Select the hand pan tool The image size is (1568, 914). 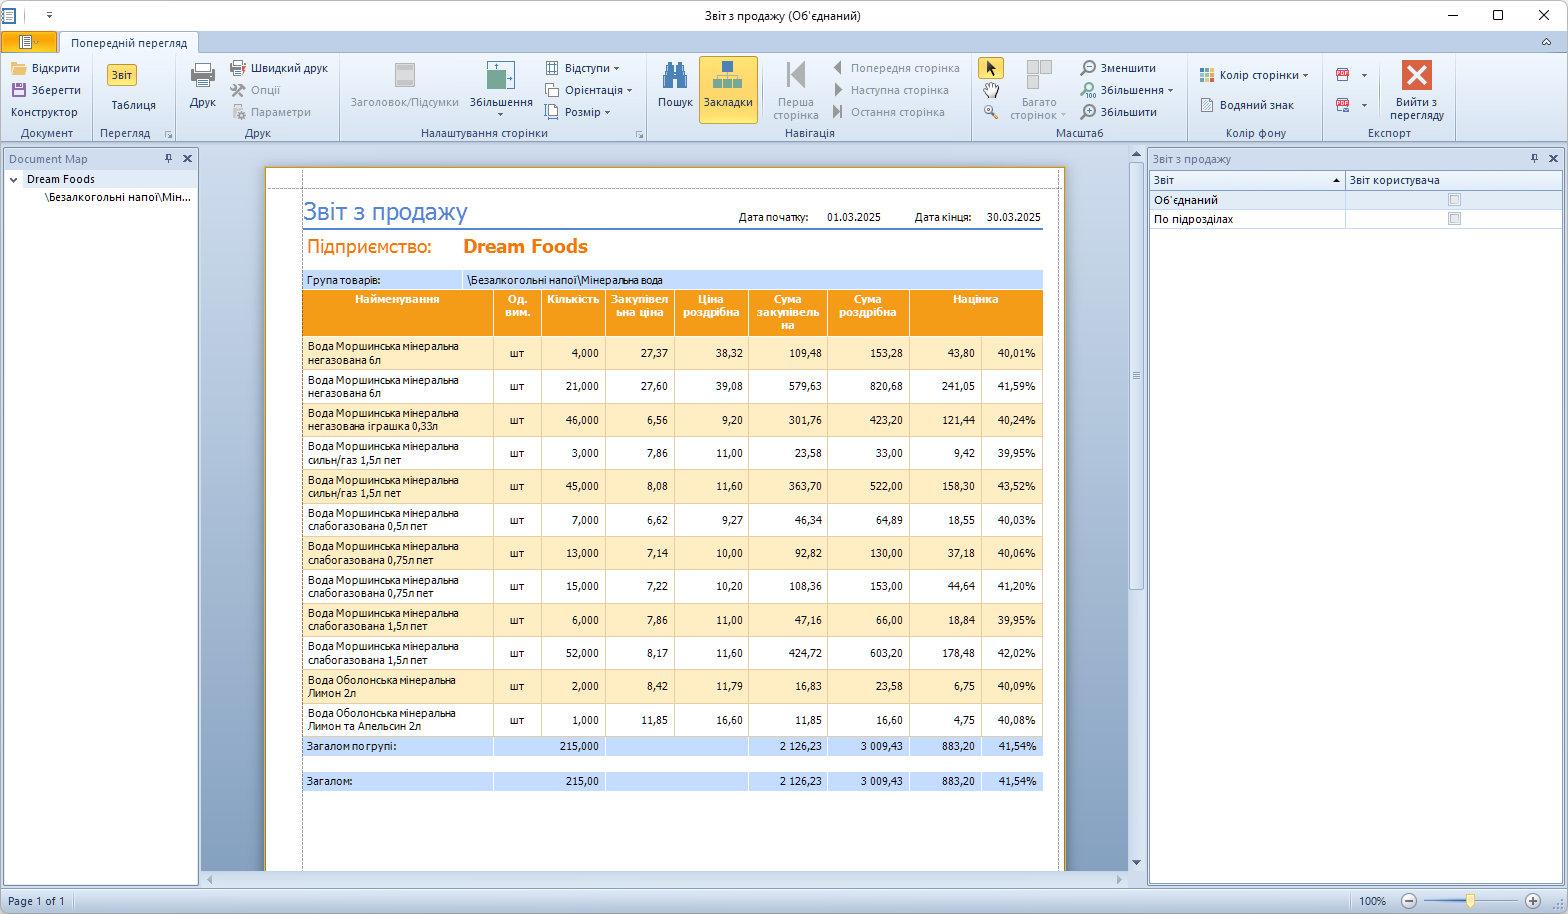click(990, 90)
